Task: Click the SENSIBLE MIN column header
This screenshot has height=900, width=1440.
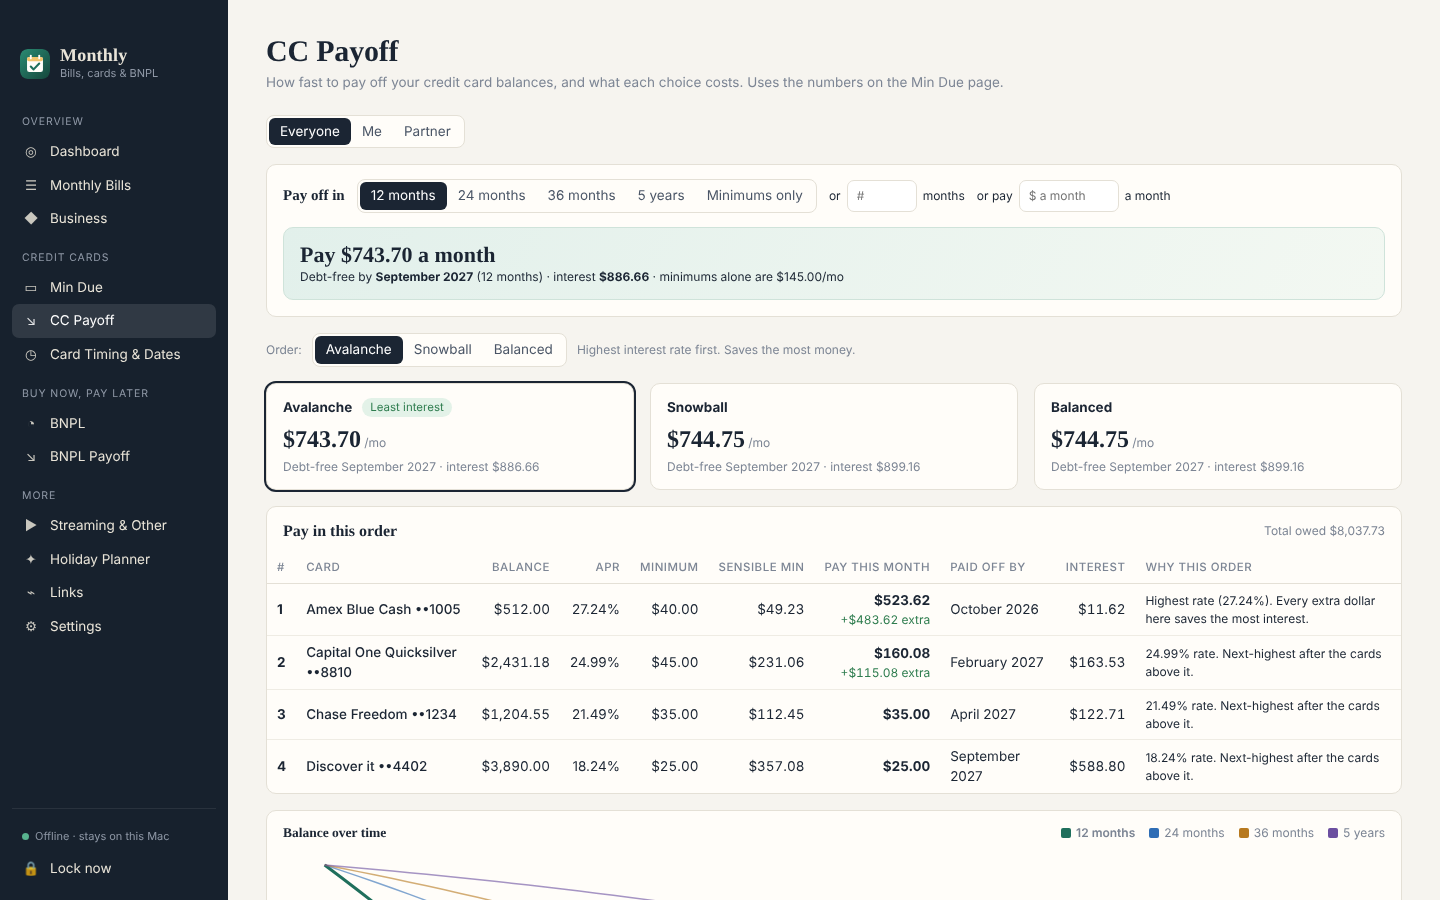Action: pyautogui.click(x=761, y=567)
